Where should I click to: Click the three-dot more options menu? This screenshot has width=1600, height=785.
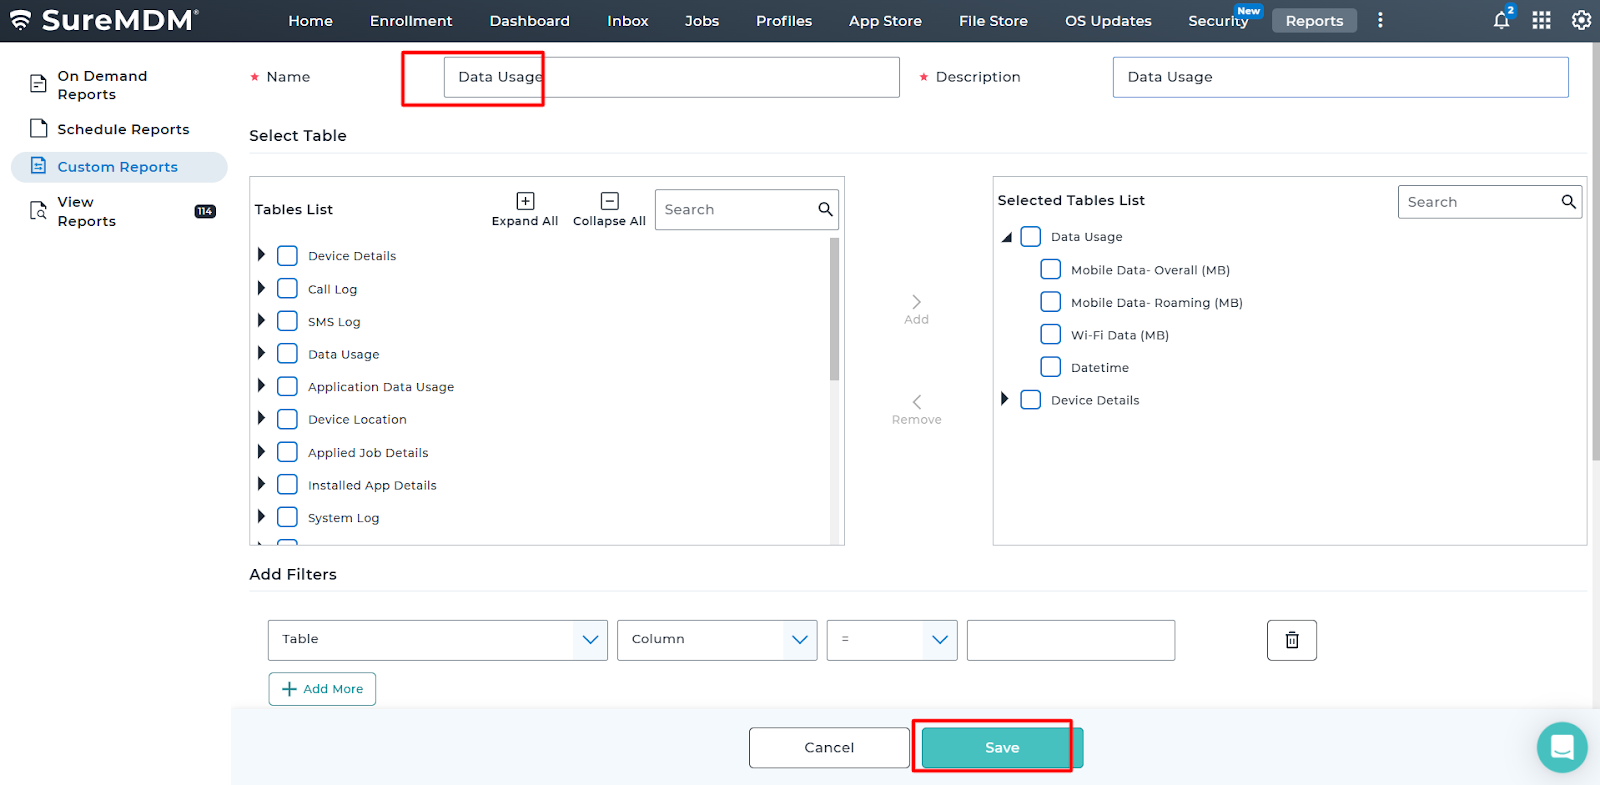click(x=1380, y=21)
